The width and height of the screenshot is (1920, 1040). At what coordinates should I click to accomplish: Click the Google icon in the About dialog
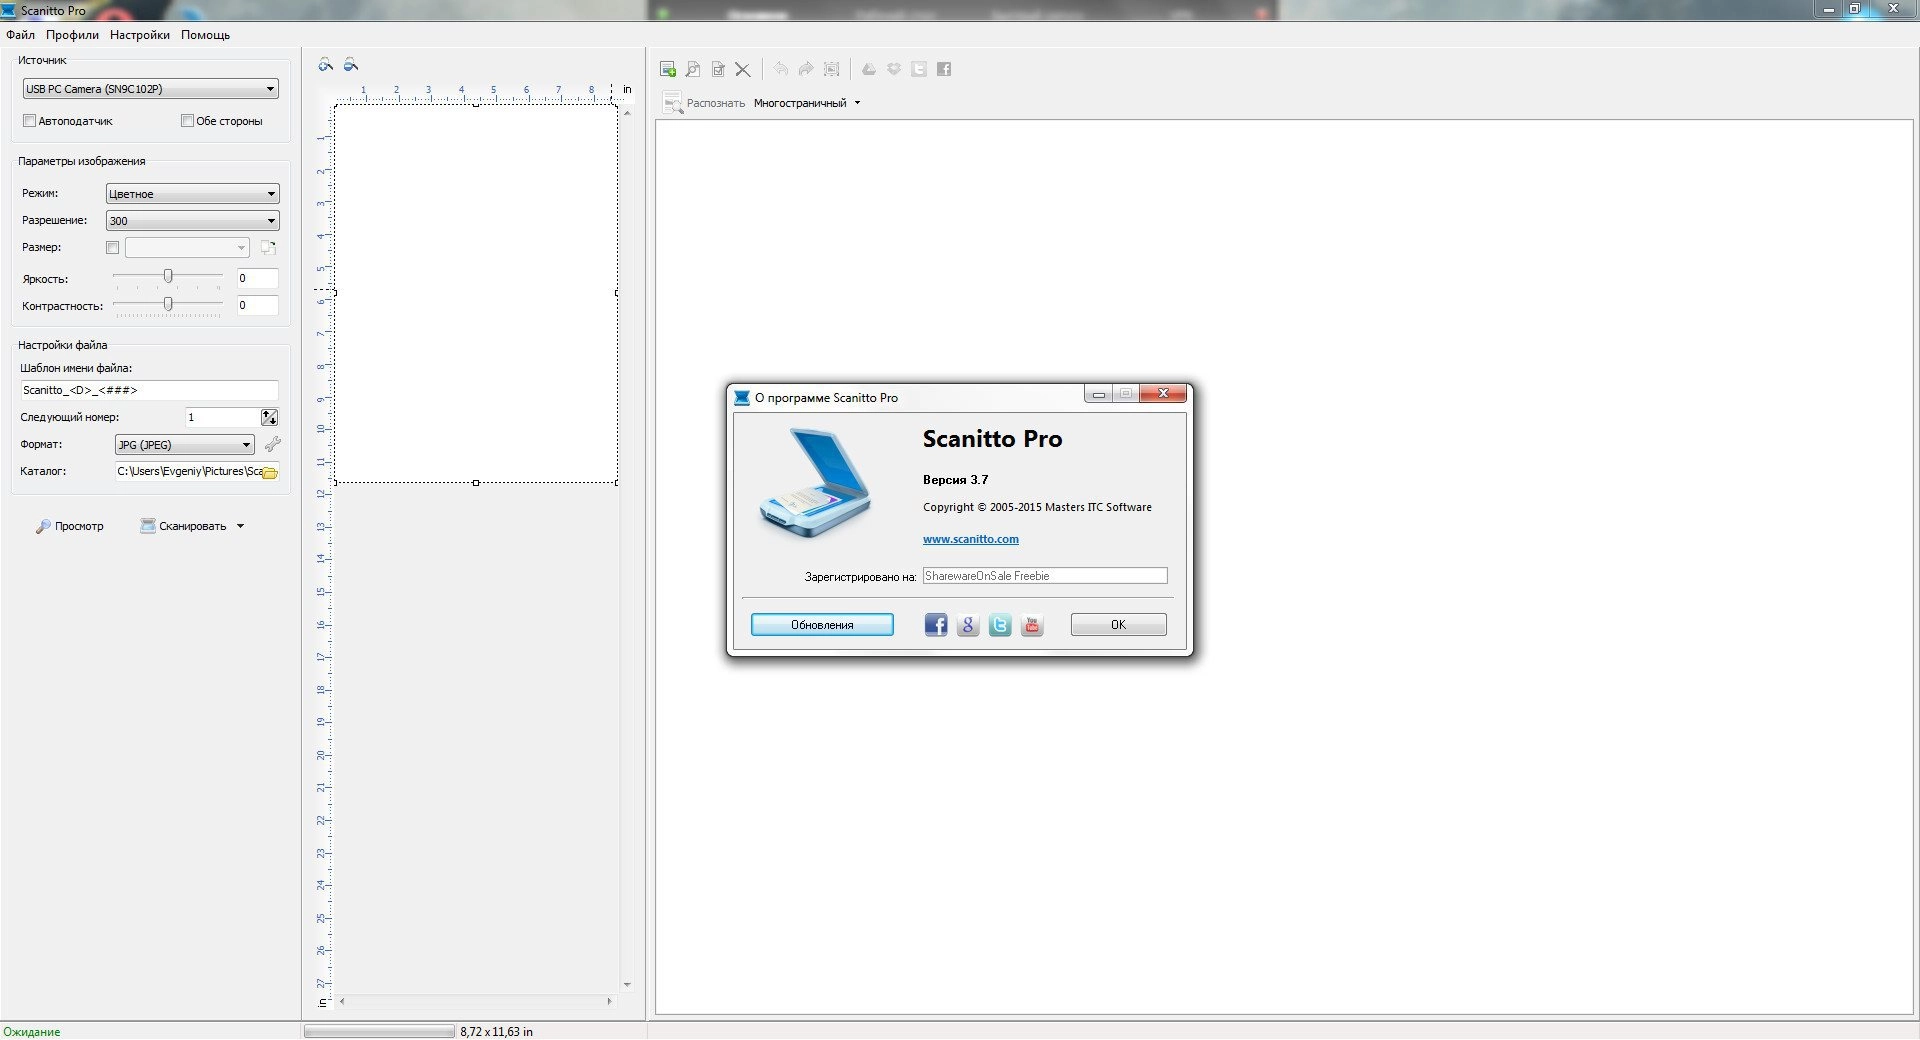pos(968,625)
